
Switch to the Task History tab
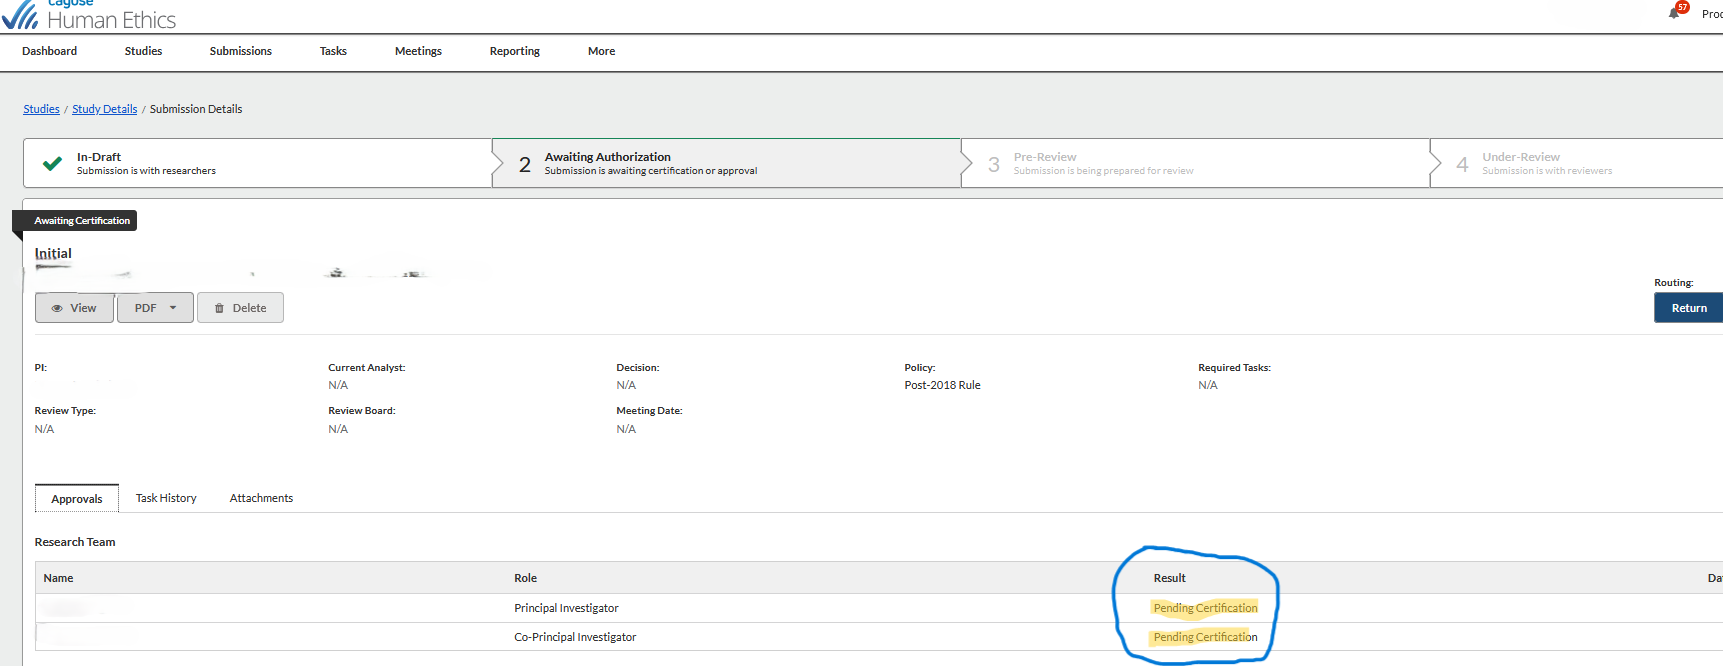(x=166, y=498)
